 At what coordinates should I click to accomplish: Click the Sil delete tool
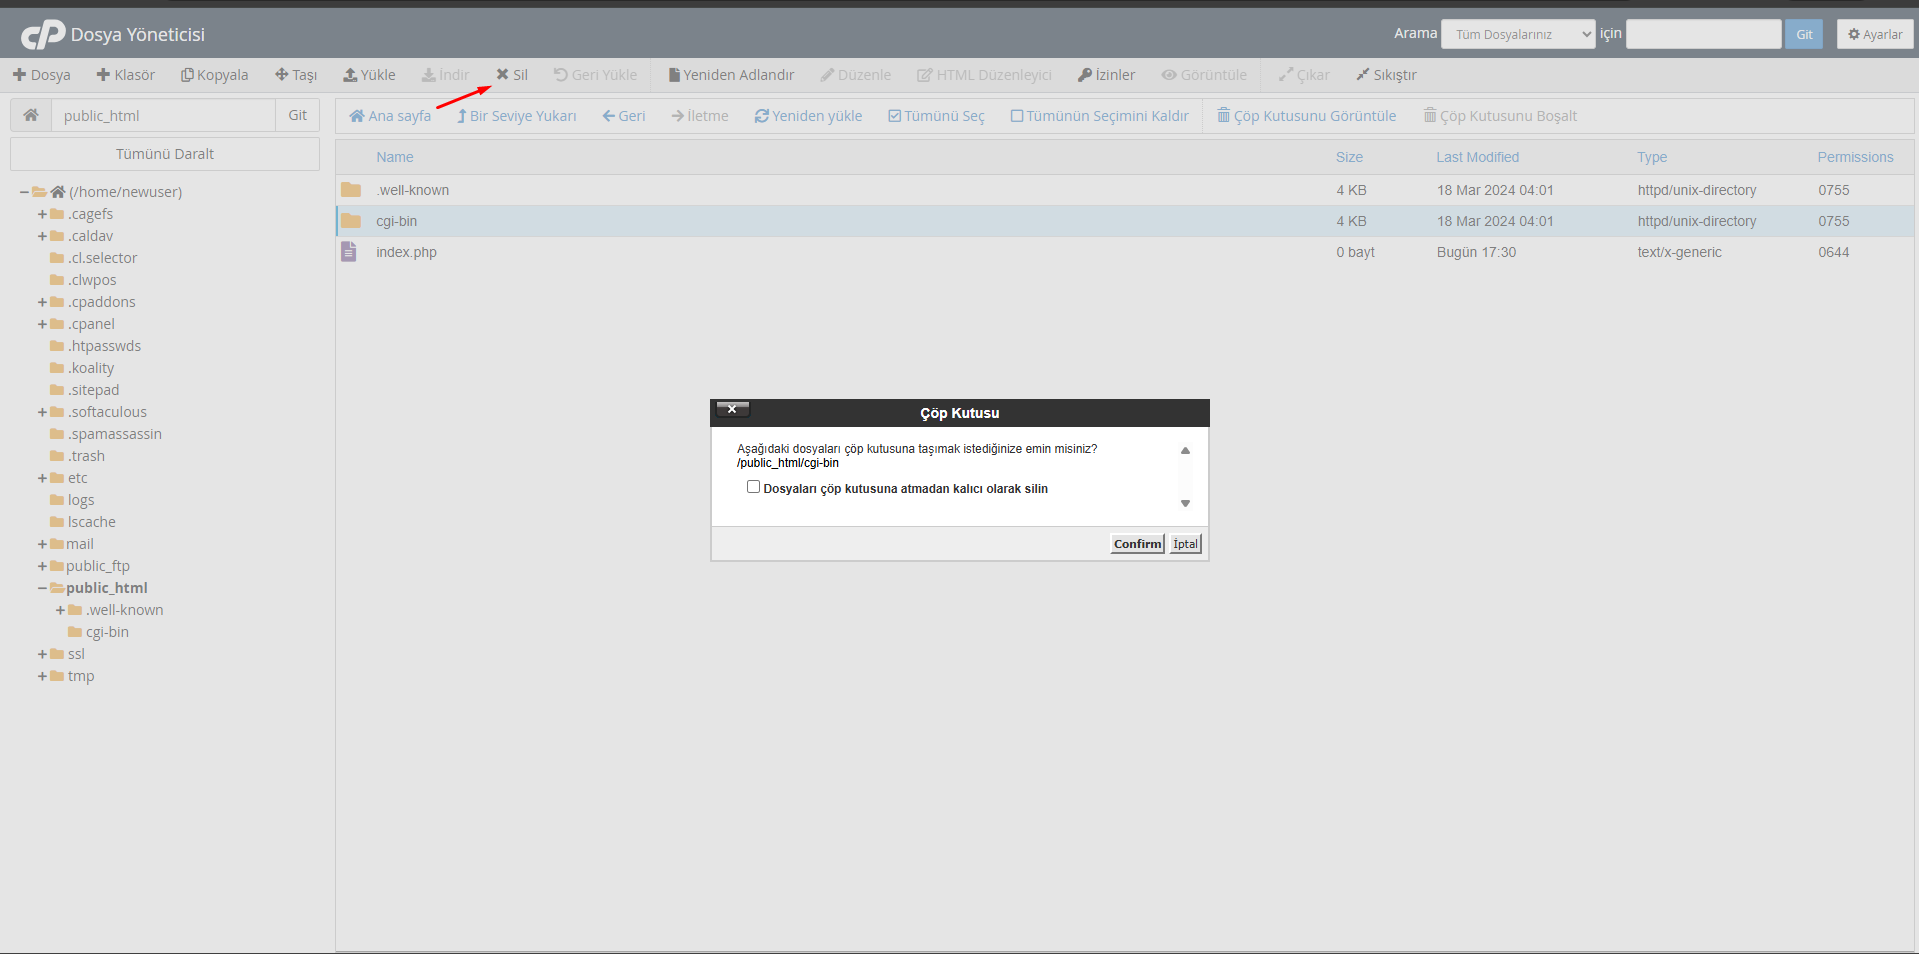[512, 75]
